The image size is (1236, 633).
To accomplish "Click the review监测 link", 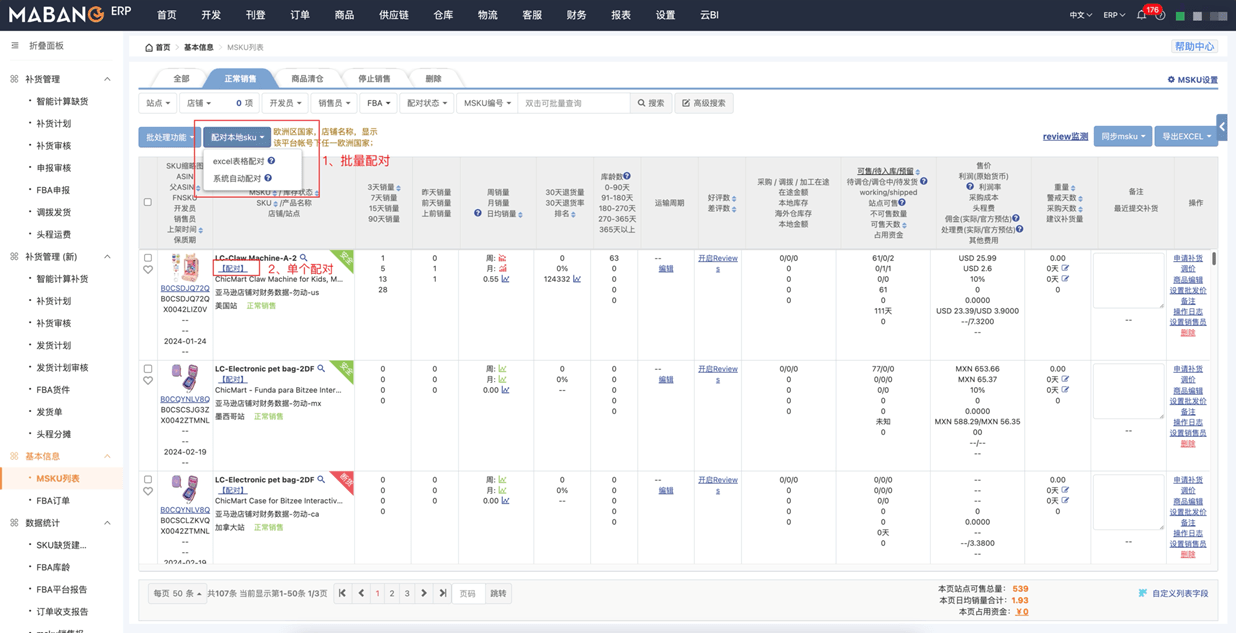I will click(x=1064, y=137).
